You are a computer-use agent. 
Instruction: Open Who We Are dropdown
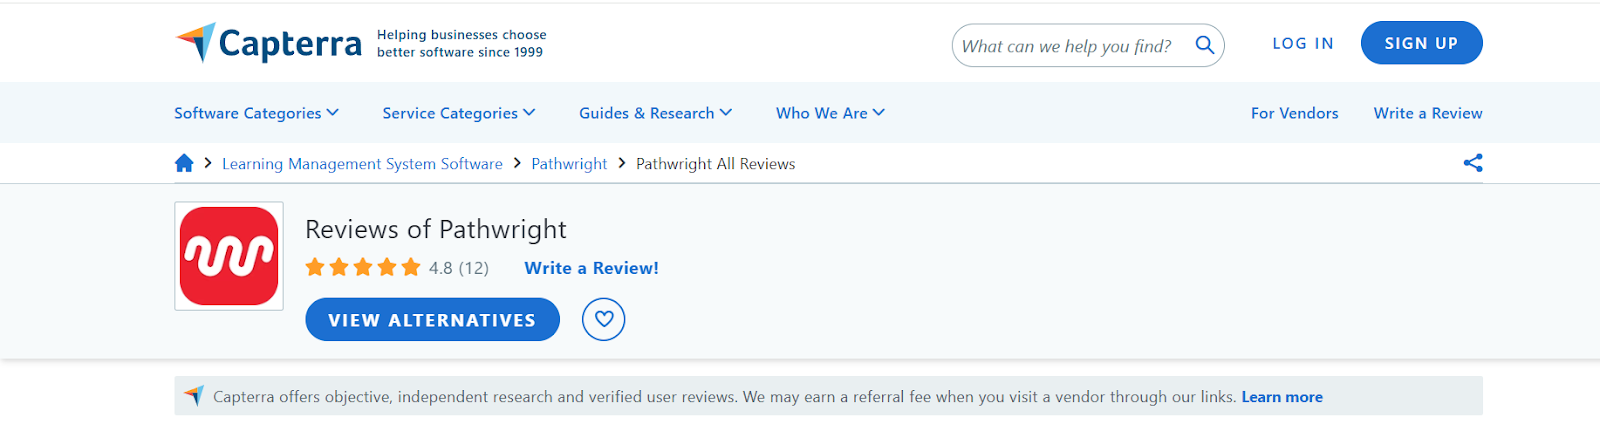click(x=831, y=113)
